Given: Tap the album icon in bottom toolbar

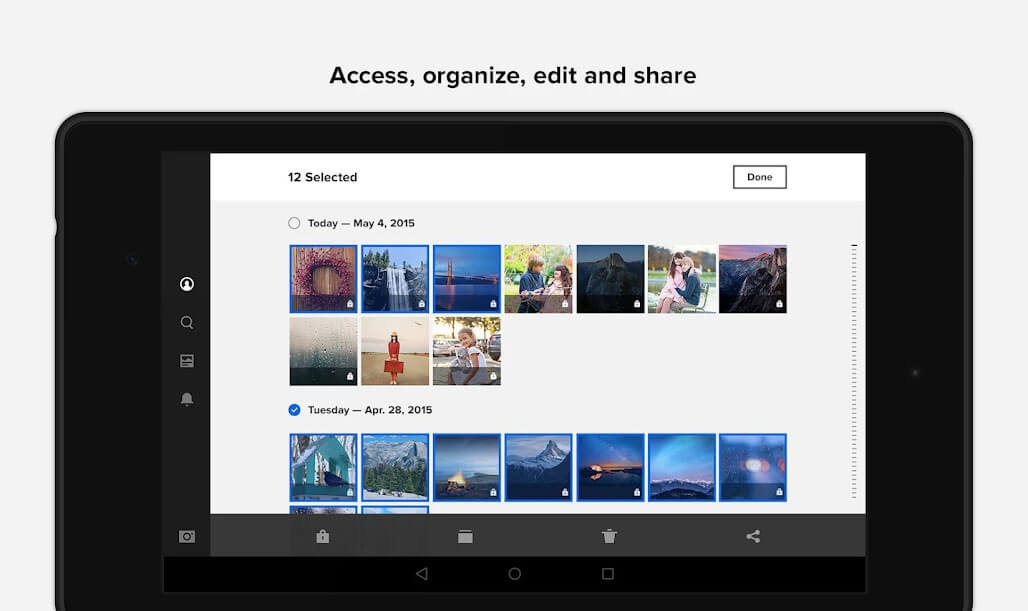Looking at the screenshot, I should [465, 536].
